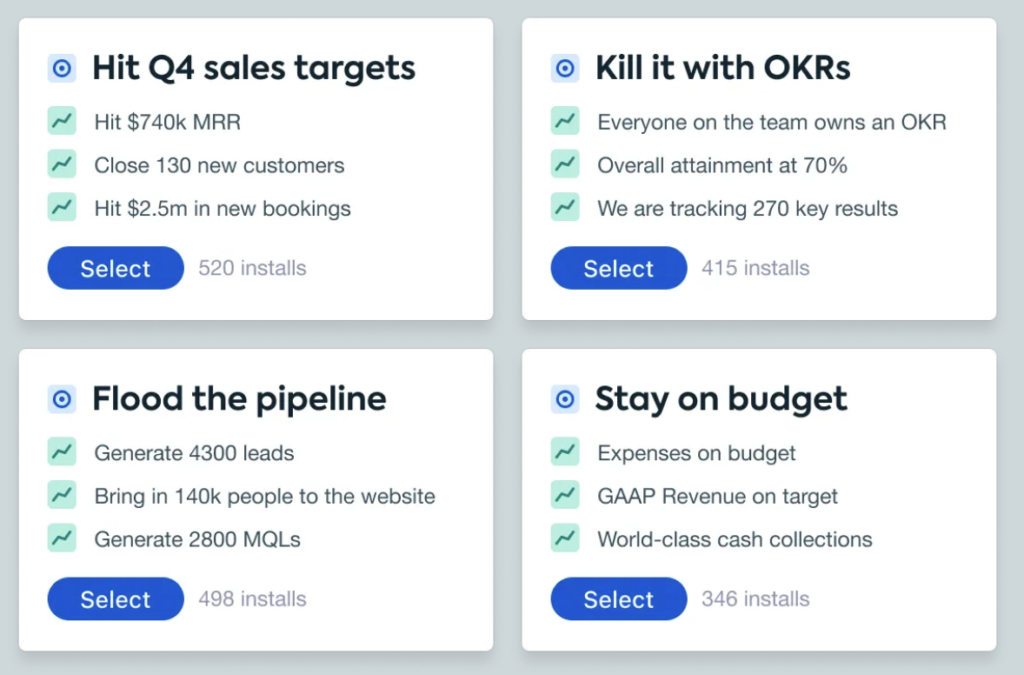
Task: Click trend icon next to Expenses on budget
Action: (565, 452)
